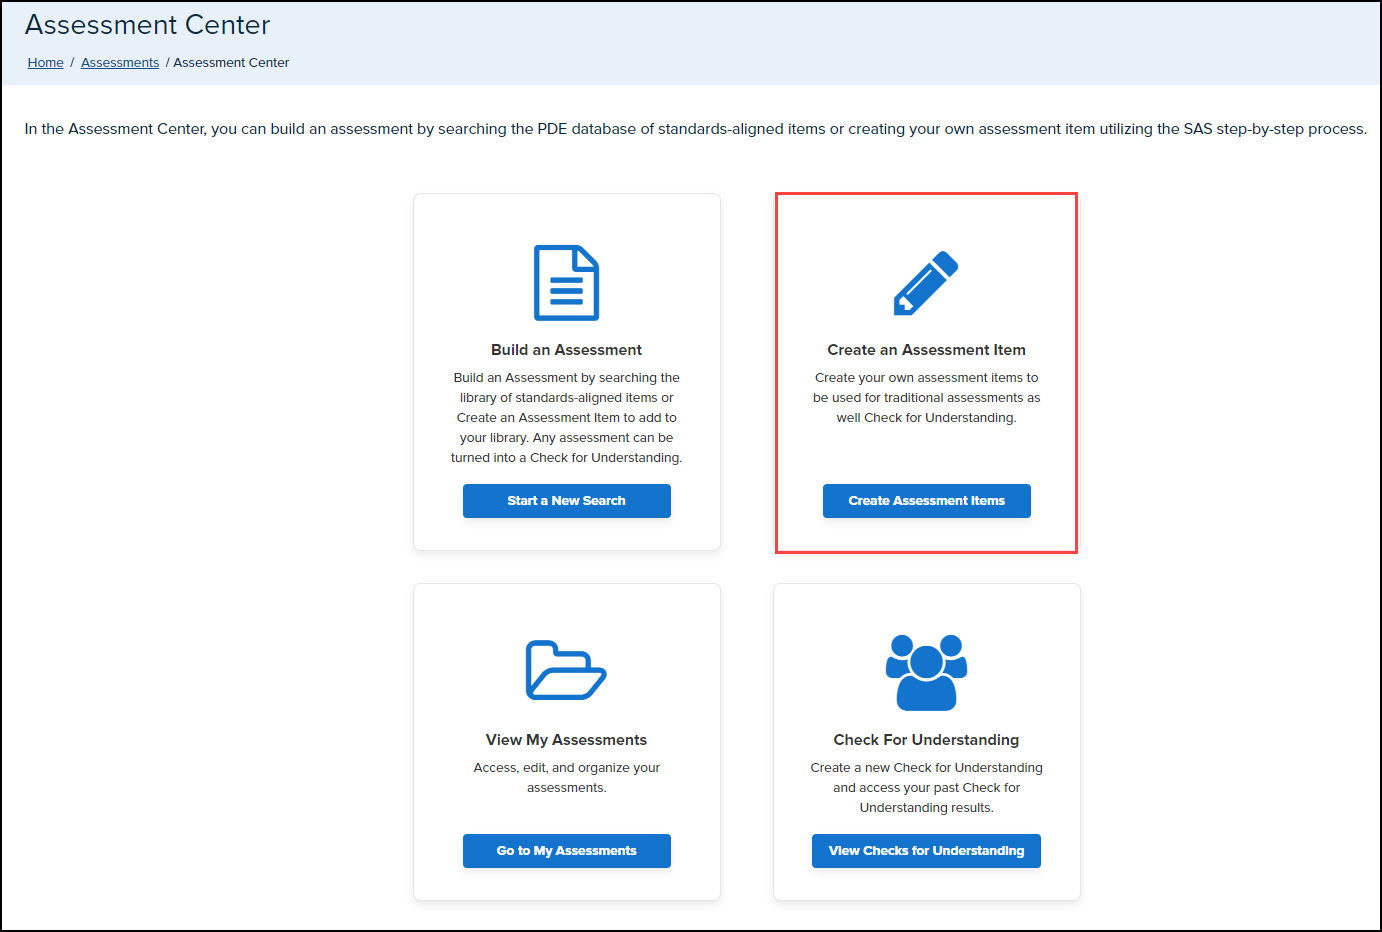Click the current Assessment Center breadcrumb text

click(x=231, y=62)
